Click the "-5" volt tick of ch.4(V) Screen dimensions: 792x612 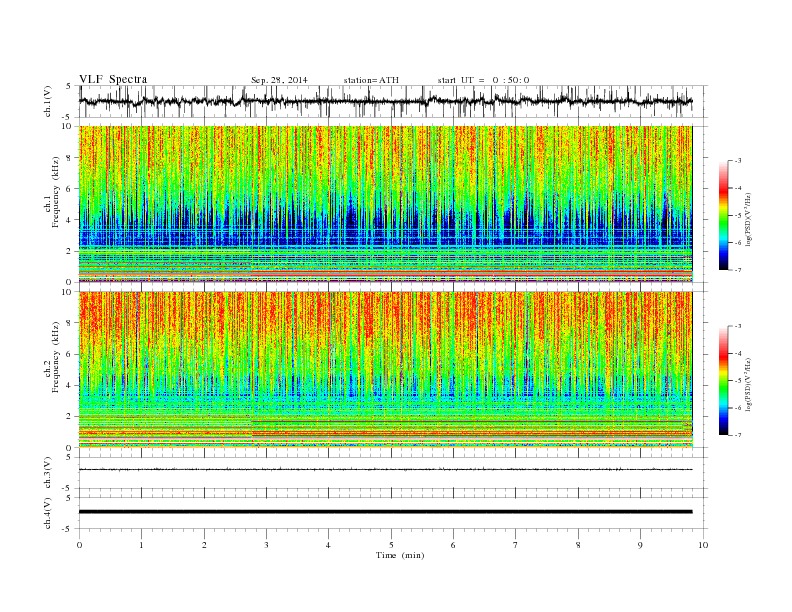pyautogui.click(x=67, y=529)
